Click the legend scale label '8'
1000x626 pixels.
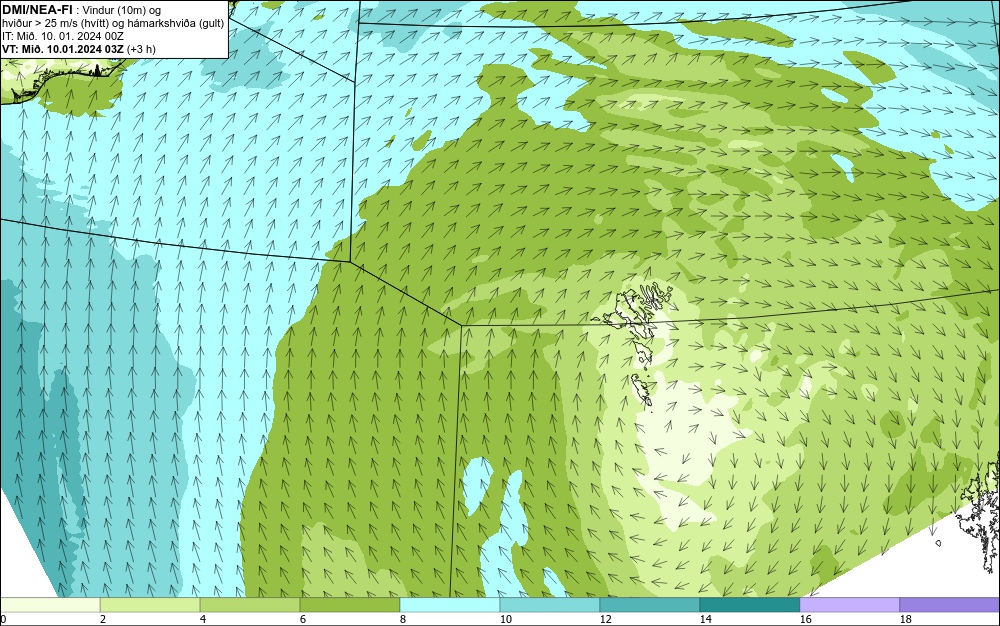402,619
